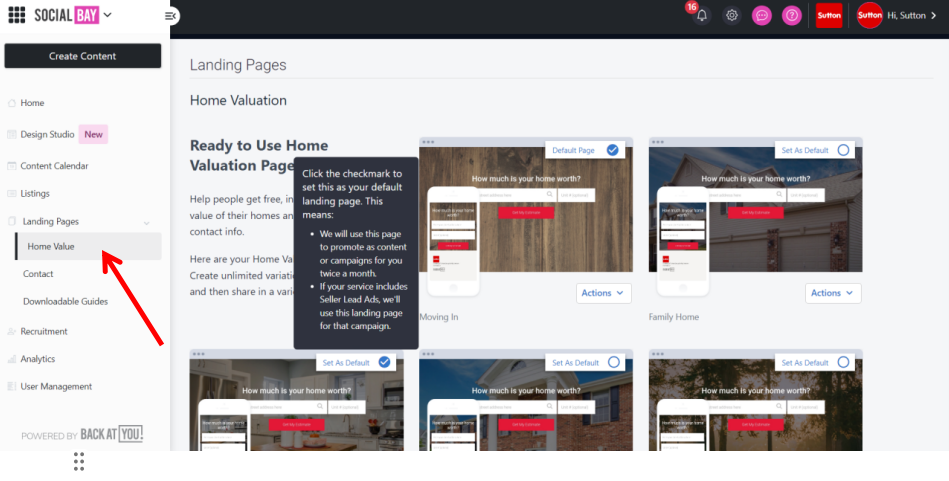This screenshot has width=949, height=481.
Task: Click the Back At You powered-by logo
Action: [112, 434]
